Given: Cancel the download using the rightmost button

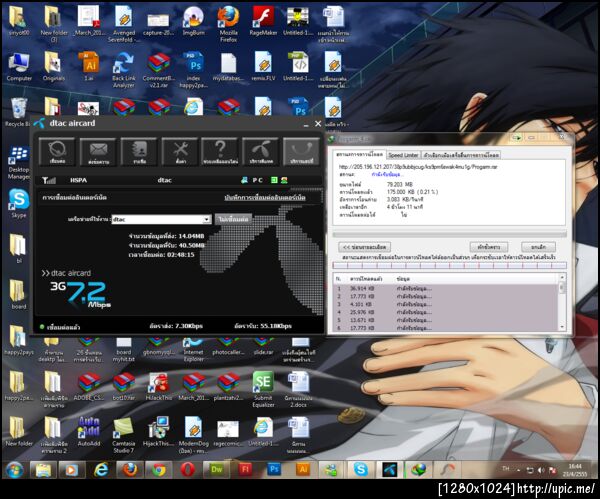Looking at the screenshot, I should [x=538, y=247].
